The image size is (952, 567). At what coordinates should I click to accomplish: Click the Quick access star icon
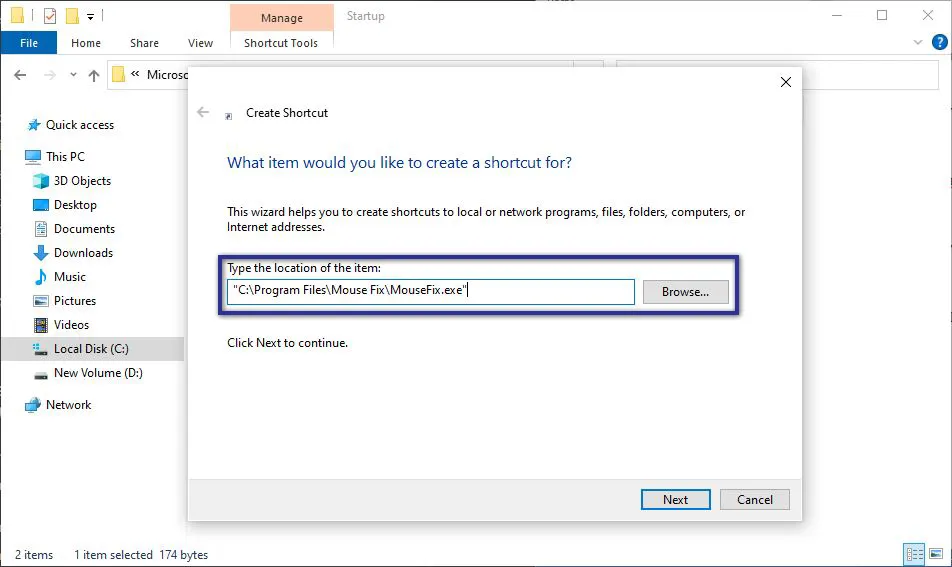coord(33,125)
